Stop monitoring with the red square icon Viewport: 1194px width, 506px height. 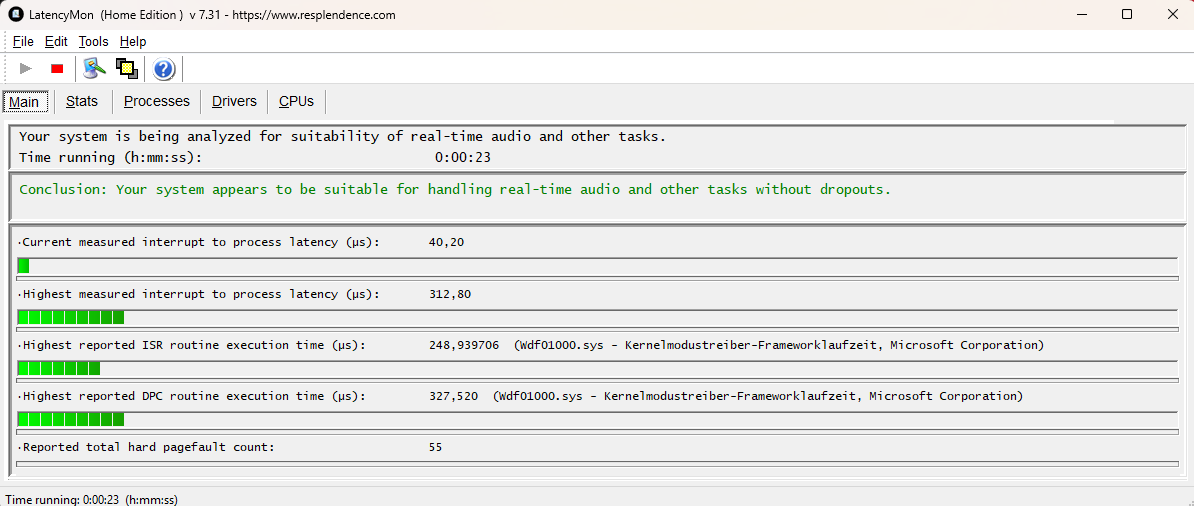[x=57, y=69]
